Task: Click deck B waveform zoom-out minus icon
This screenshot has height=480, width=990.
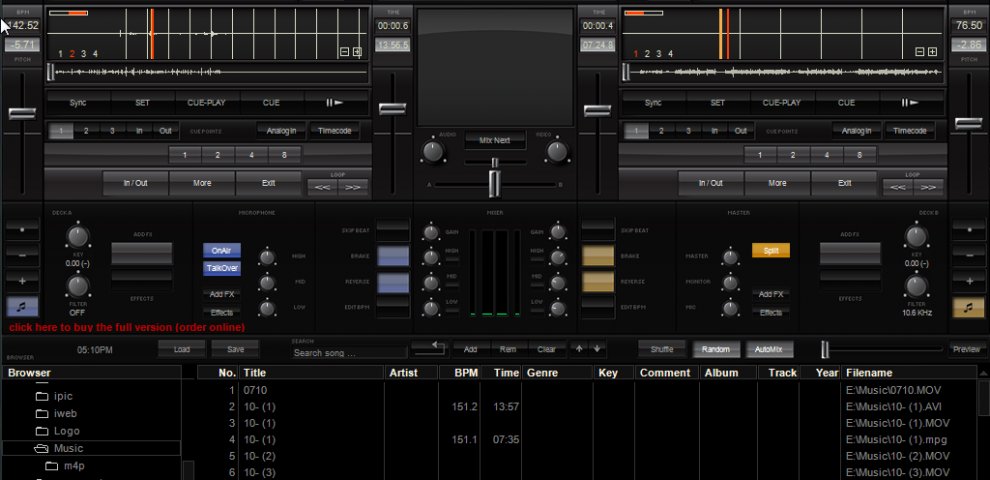Action: 920,52
